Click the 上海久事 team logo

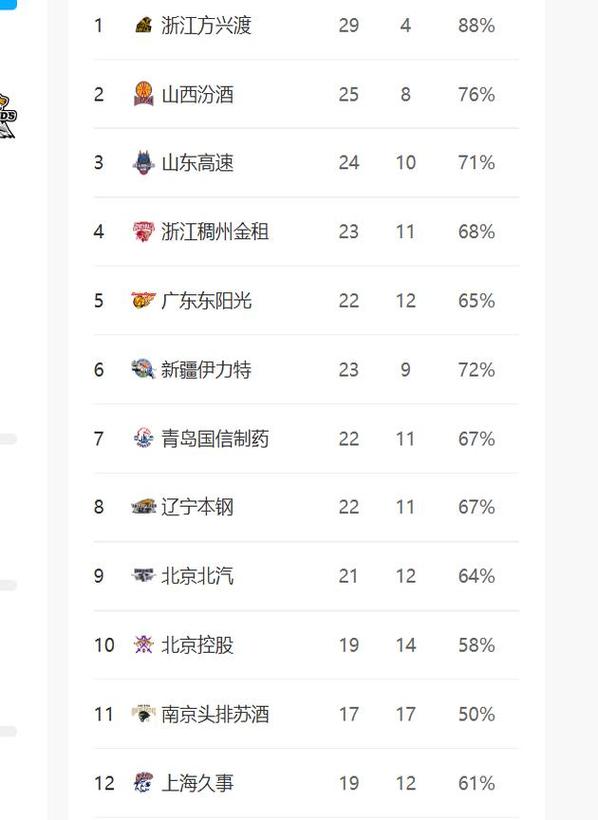141,783
